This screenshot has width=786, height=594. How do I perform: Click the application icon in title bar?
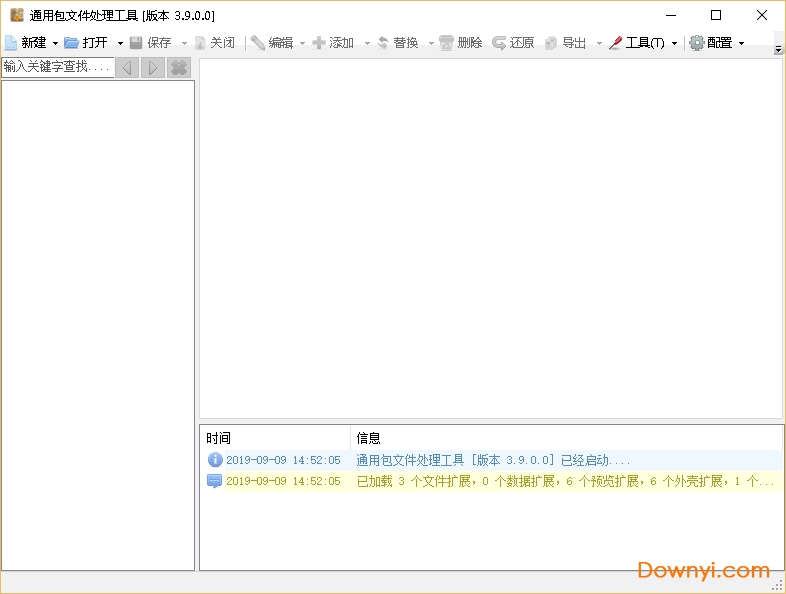[x=17, y=15]
